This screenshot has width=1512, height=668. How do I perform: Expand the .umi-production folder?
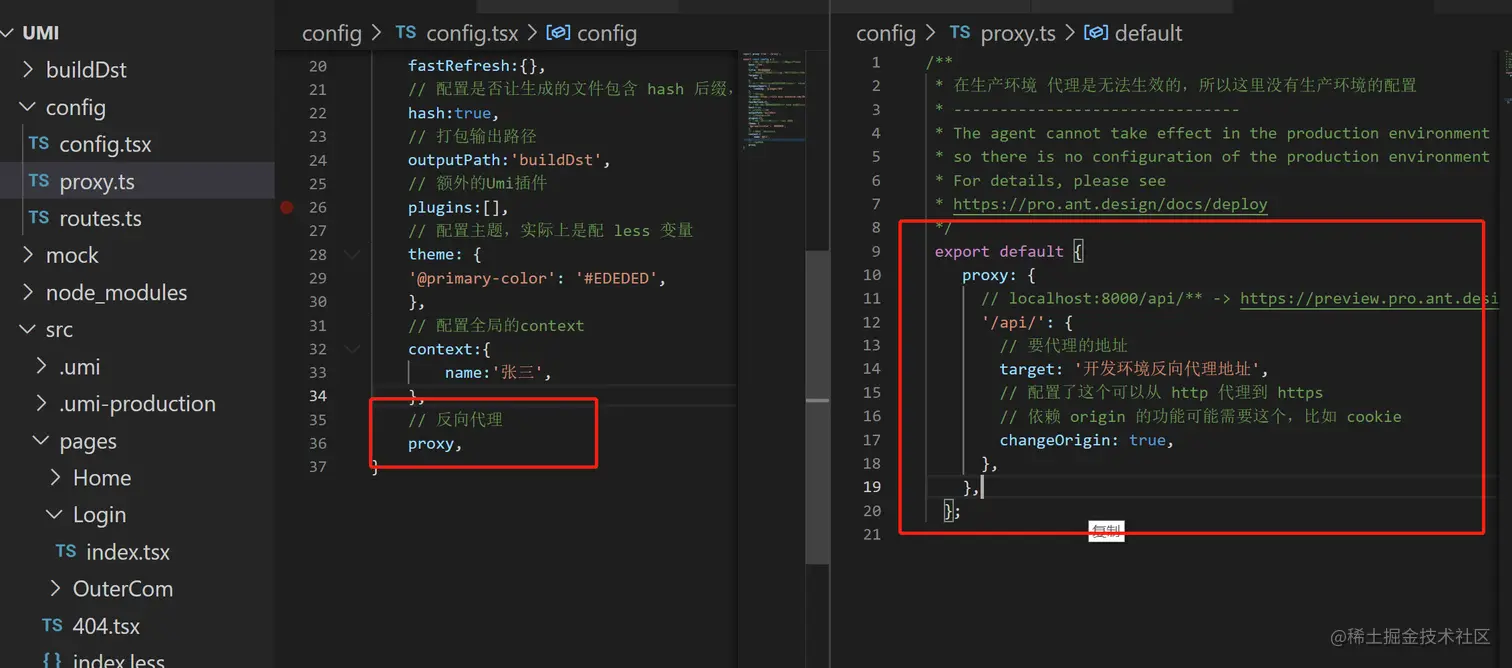42,403
